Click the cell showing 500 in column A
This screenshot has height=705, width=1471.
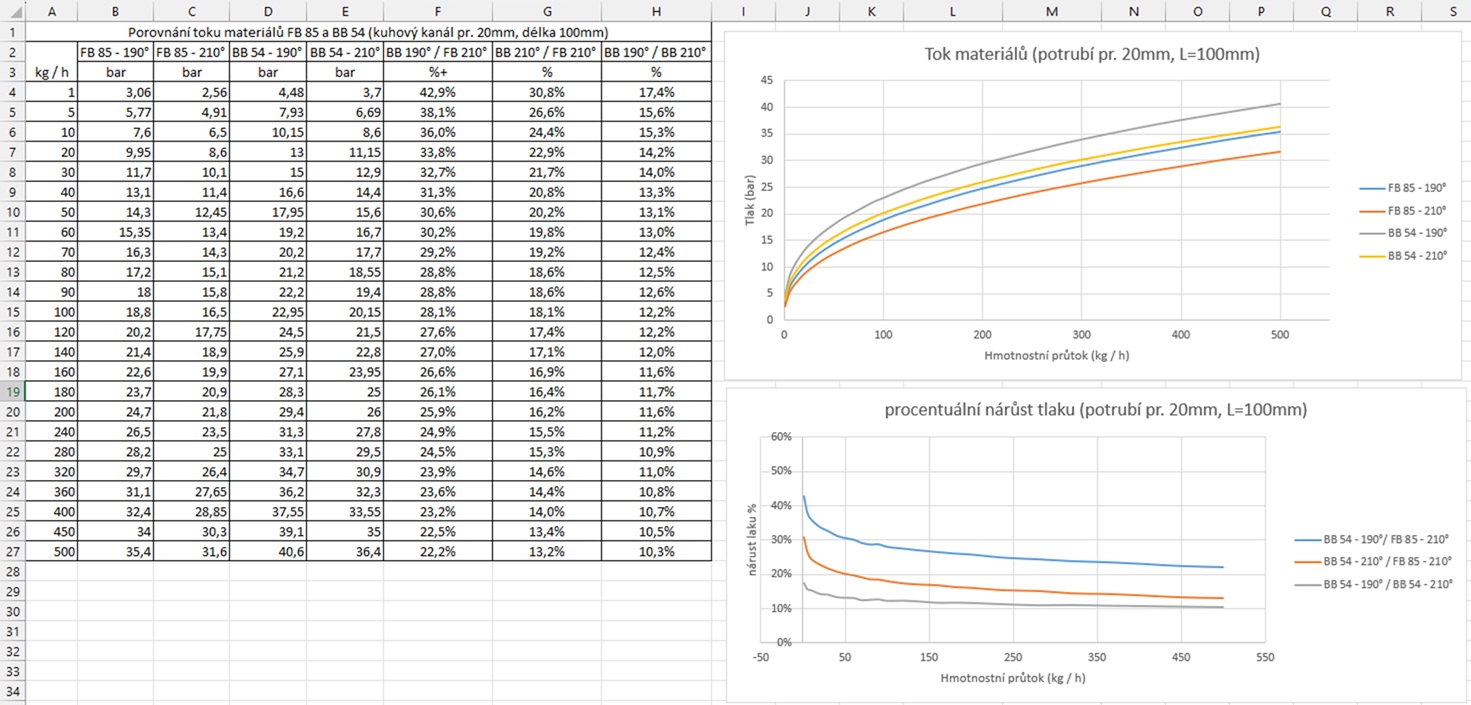point(51,551)
